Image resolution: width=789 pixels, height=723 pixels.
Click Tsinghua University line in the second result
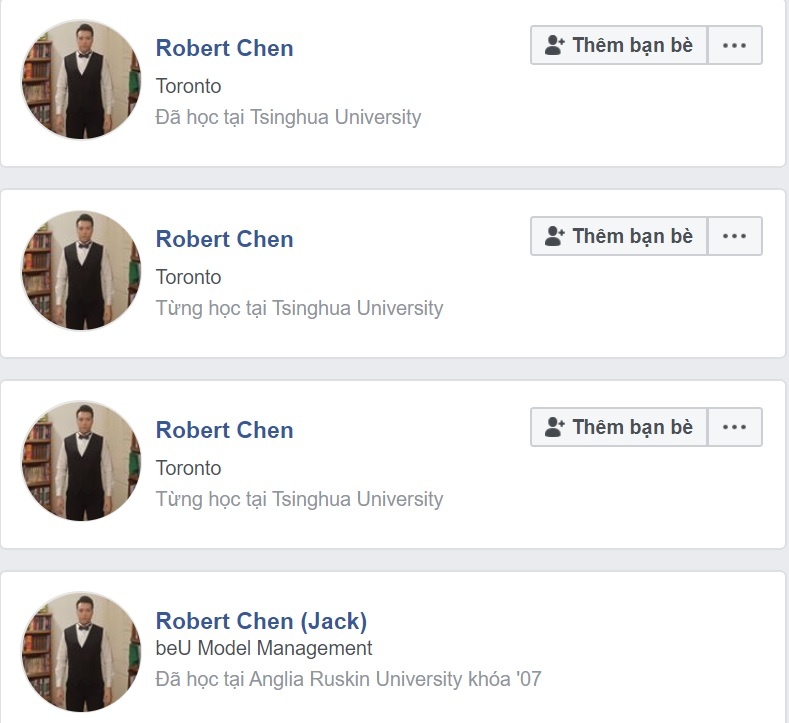point(299,308)
